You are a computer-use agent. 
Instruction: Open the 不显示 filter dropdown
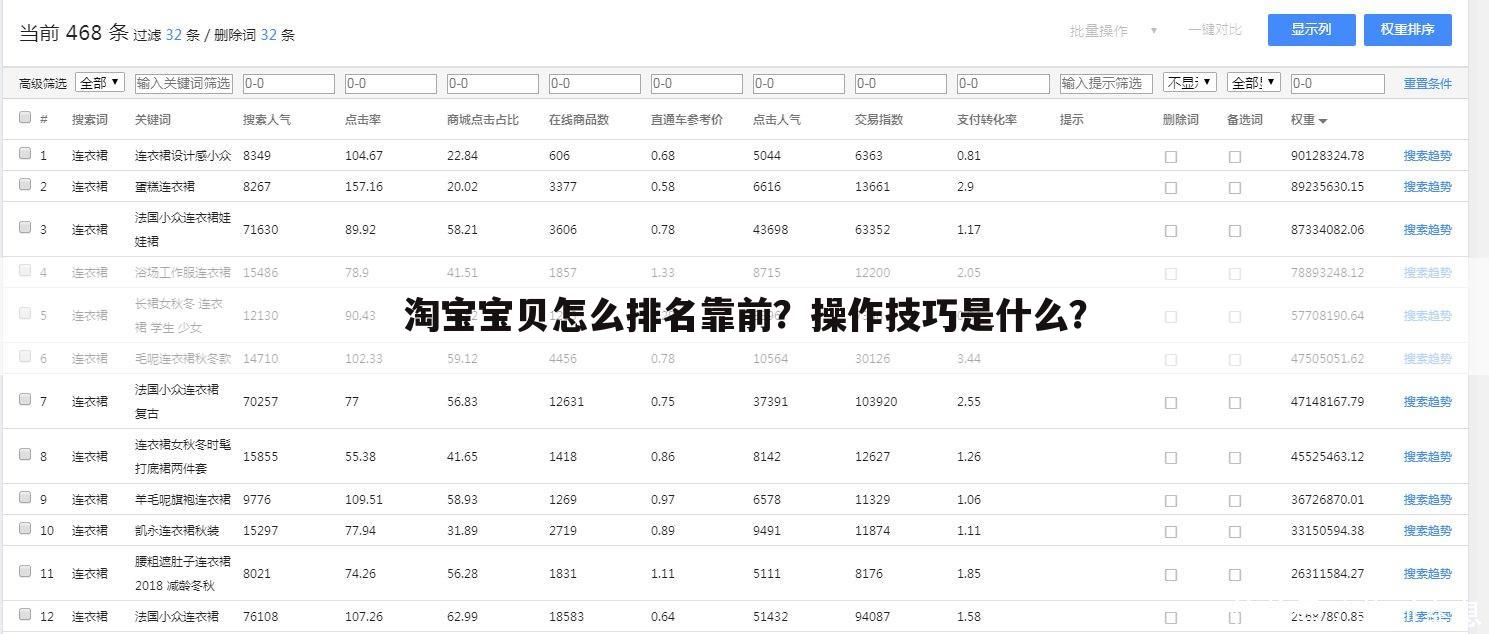[x=1189, y=83]
